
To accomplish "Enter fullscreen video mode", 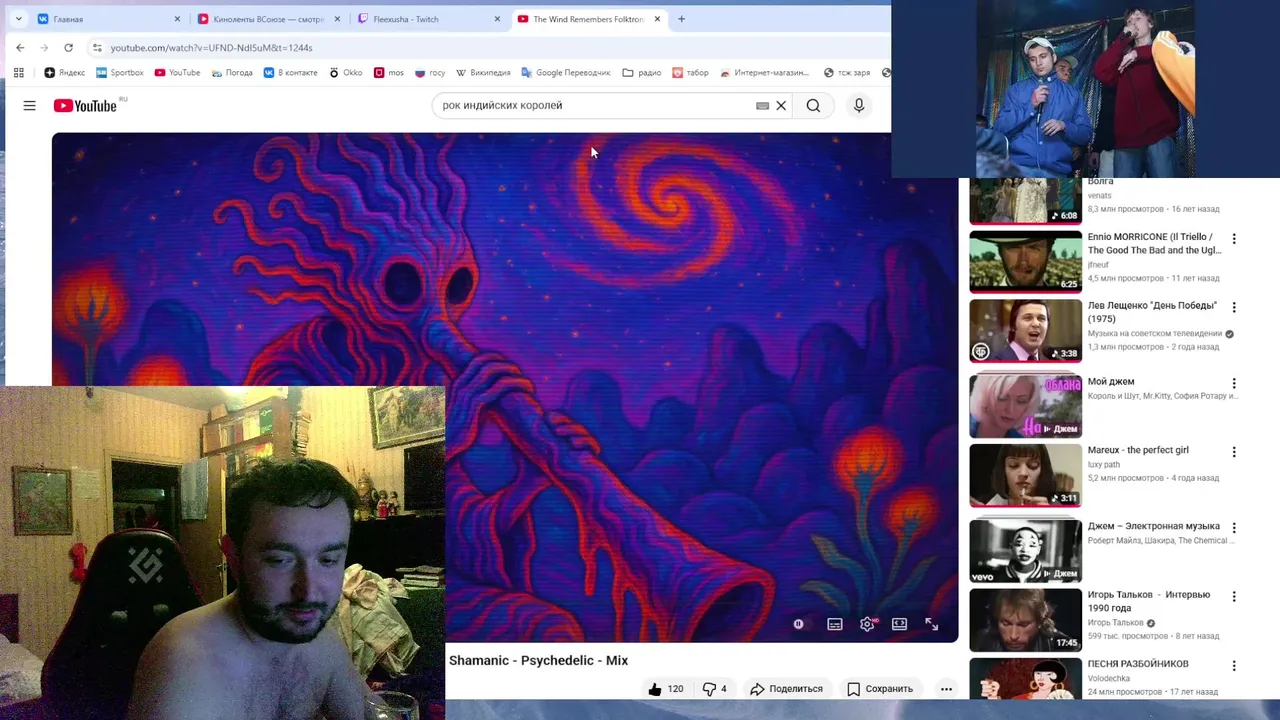I will [x=931, y=624].
